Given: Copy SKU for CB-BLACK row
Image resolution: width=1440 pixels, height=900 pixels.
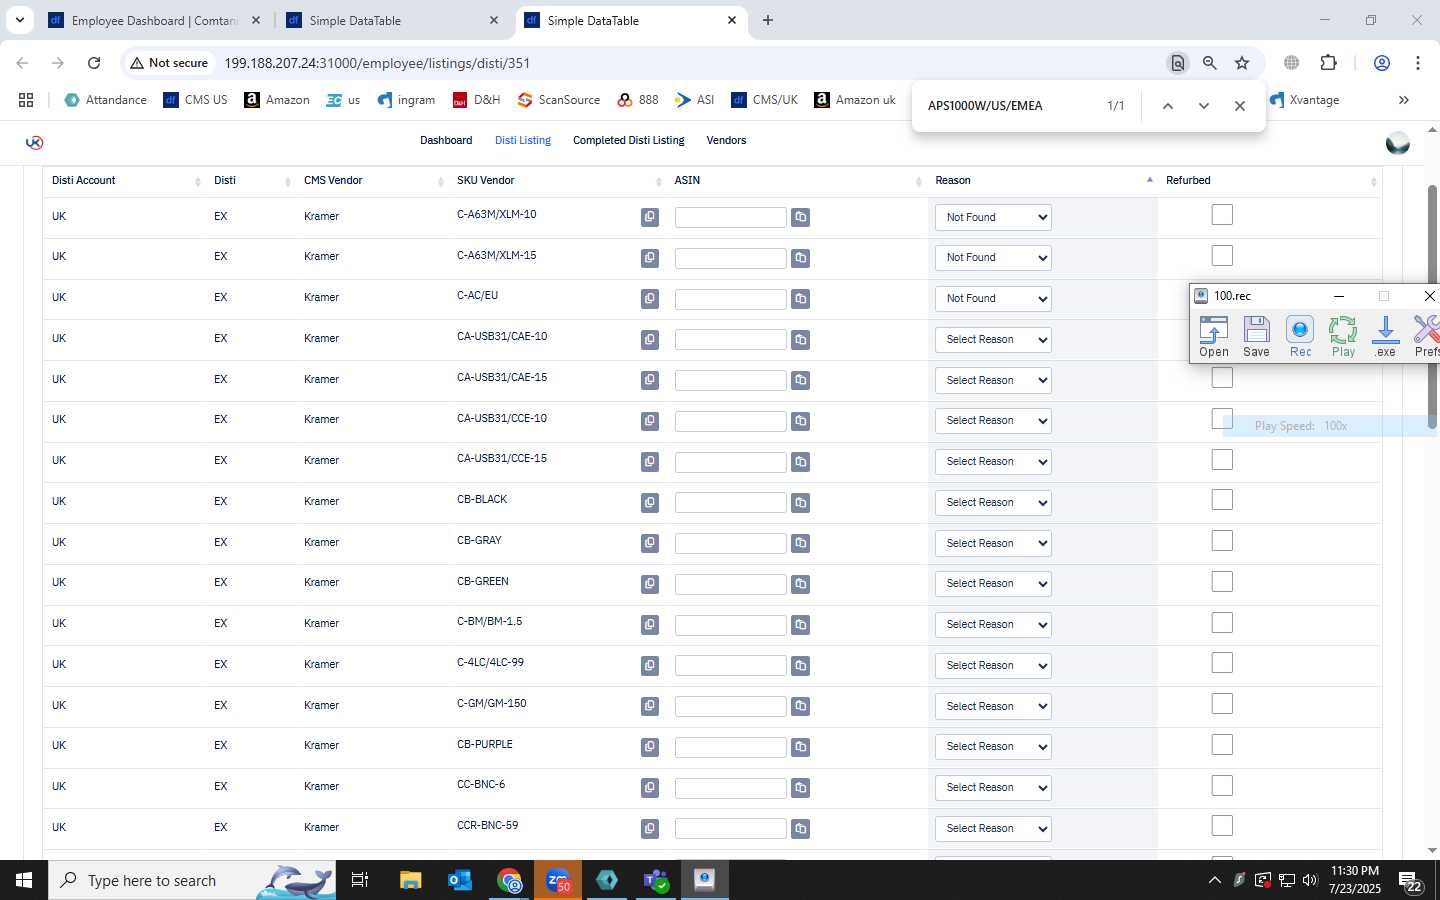Looking at the screenshot, I should (x=650, y=503).
